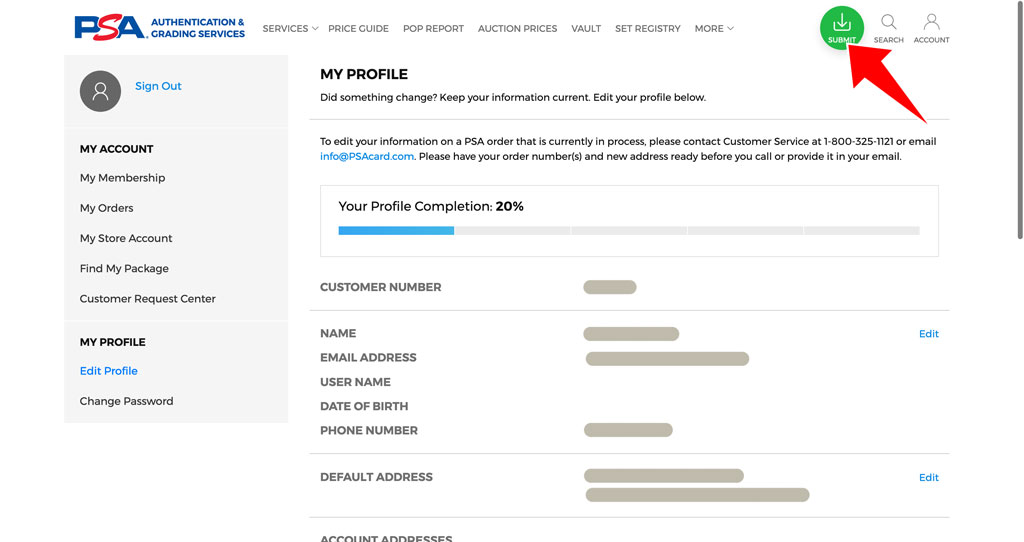1024x542 pixels.
Task: Click the gray user avatar icon
Action: (x=101, y=91)
